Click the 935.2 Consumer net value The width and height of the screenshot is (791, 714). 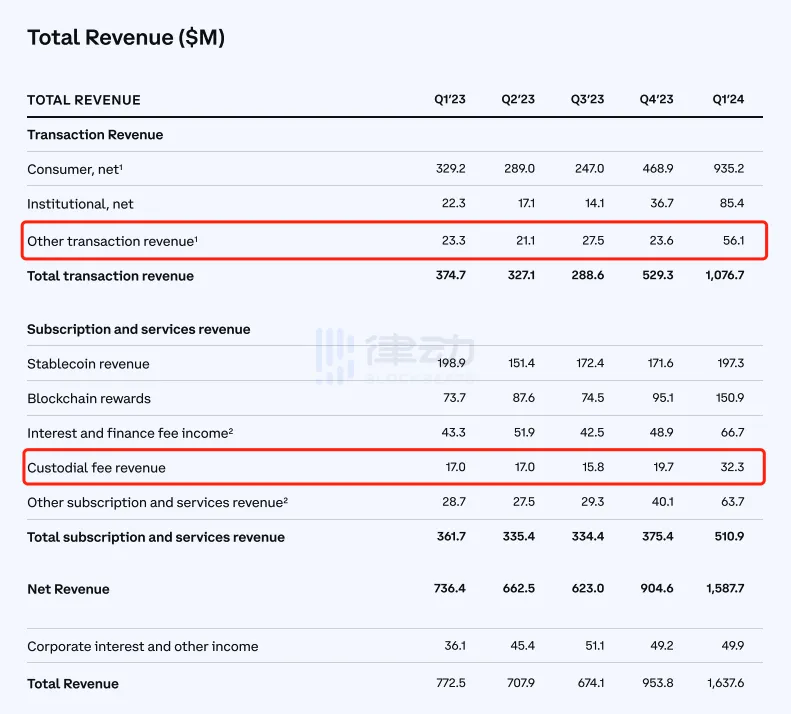727,170
